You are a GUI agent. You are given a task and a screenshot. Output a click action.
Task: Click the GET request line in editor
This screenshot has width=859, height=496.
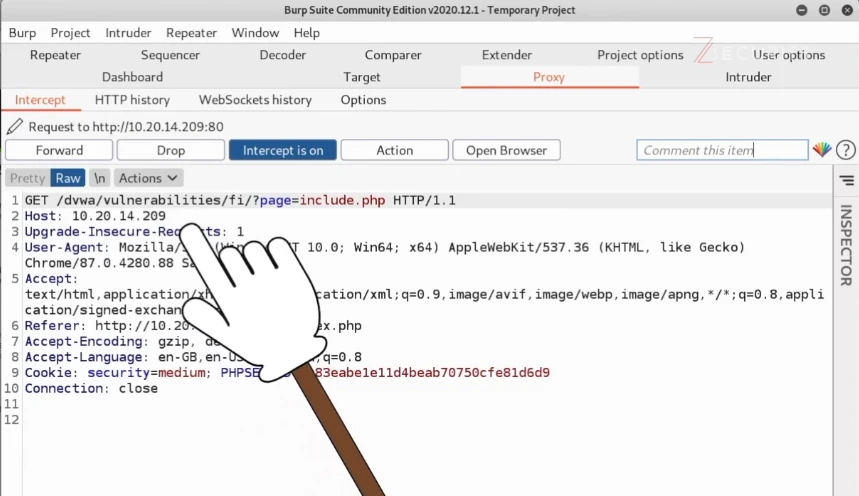click(x=240, y=200)
